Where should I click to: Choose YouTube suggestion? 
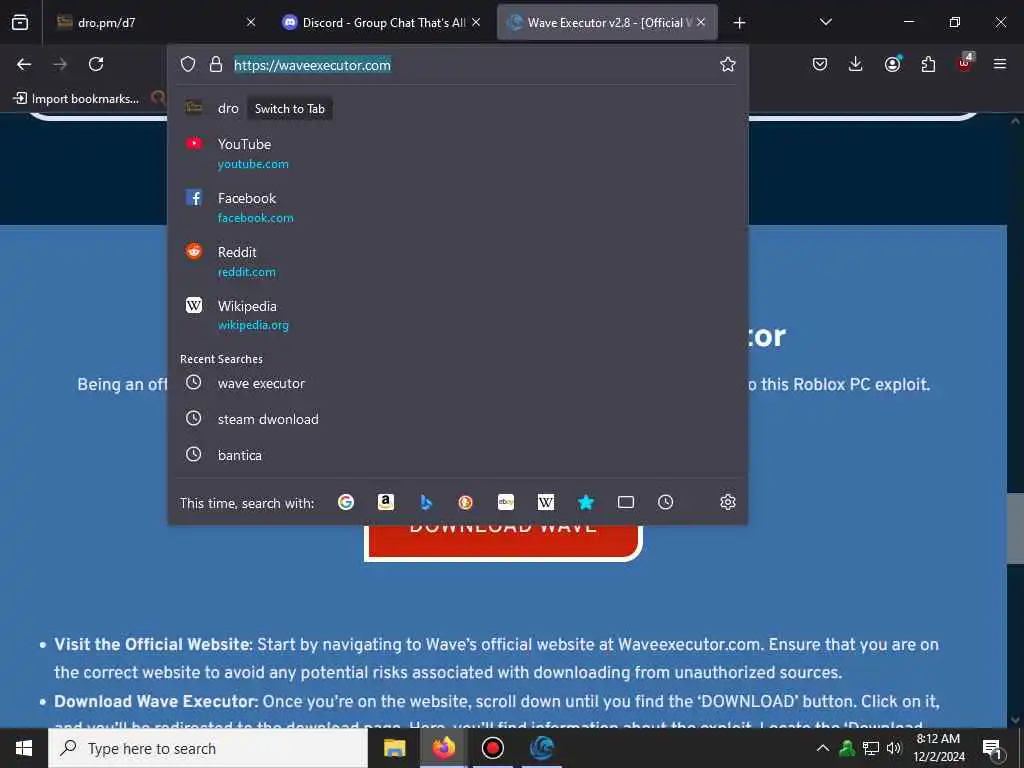click(x=457, y=153)
